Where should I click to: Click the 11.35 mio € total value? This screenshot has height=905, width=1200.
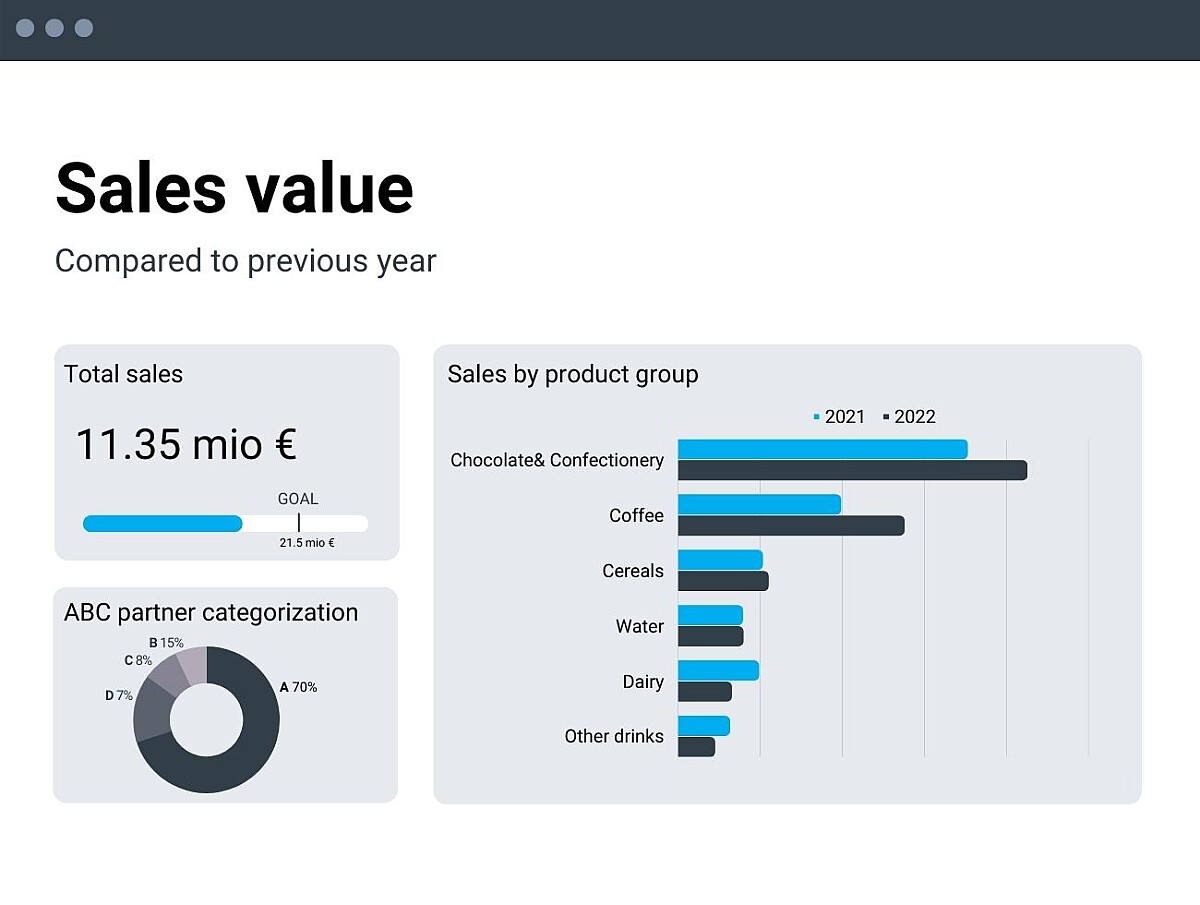point(186,444)
